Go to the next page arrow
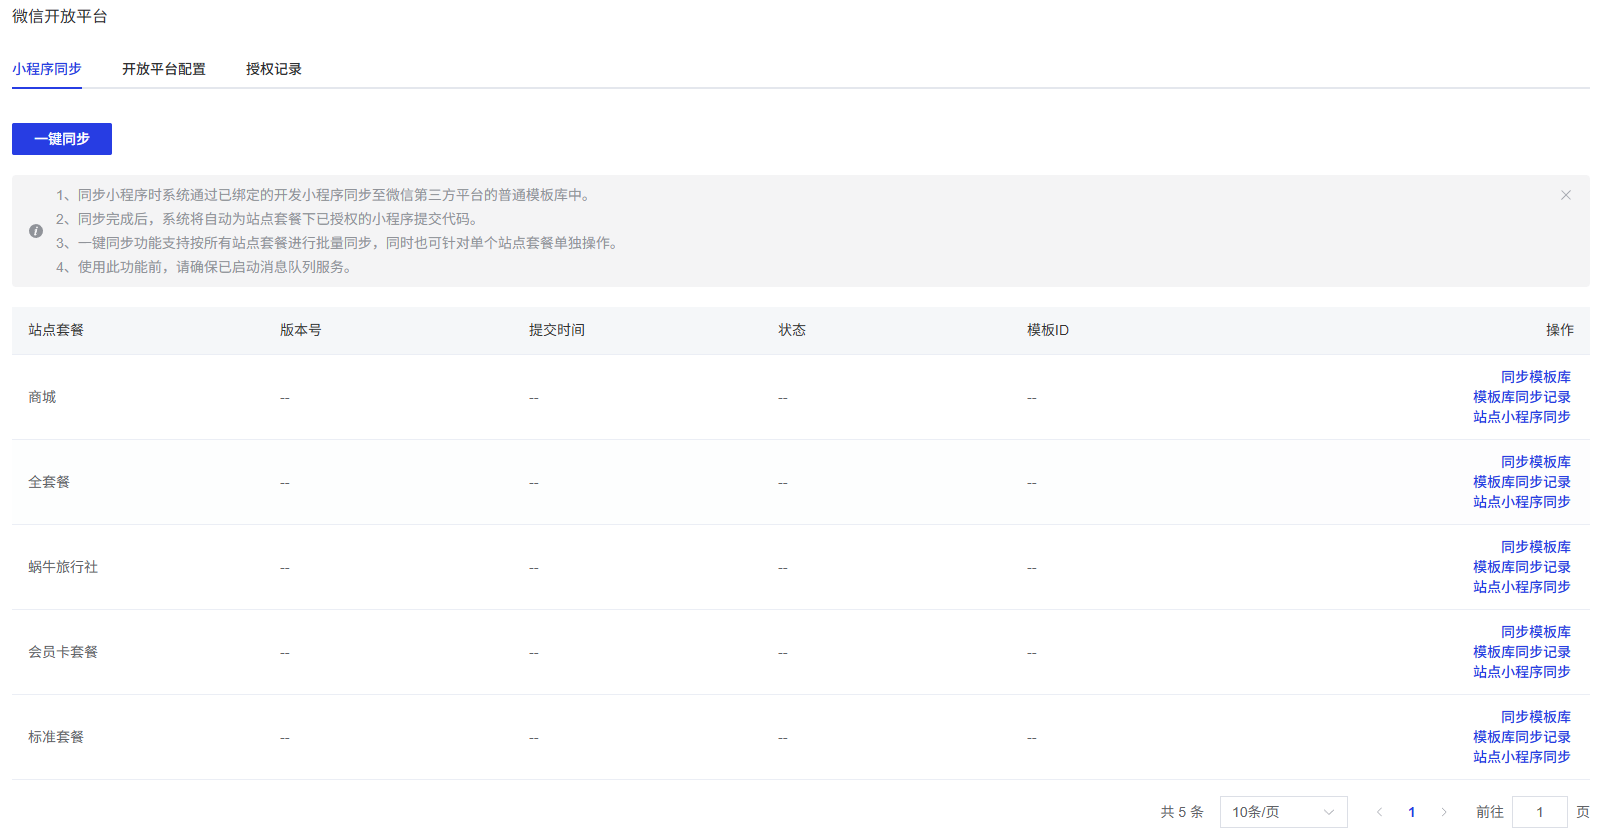 (1443, 812)
